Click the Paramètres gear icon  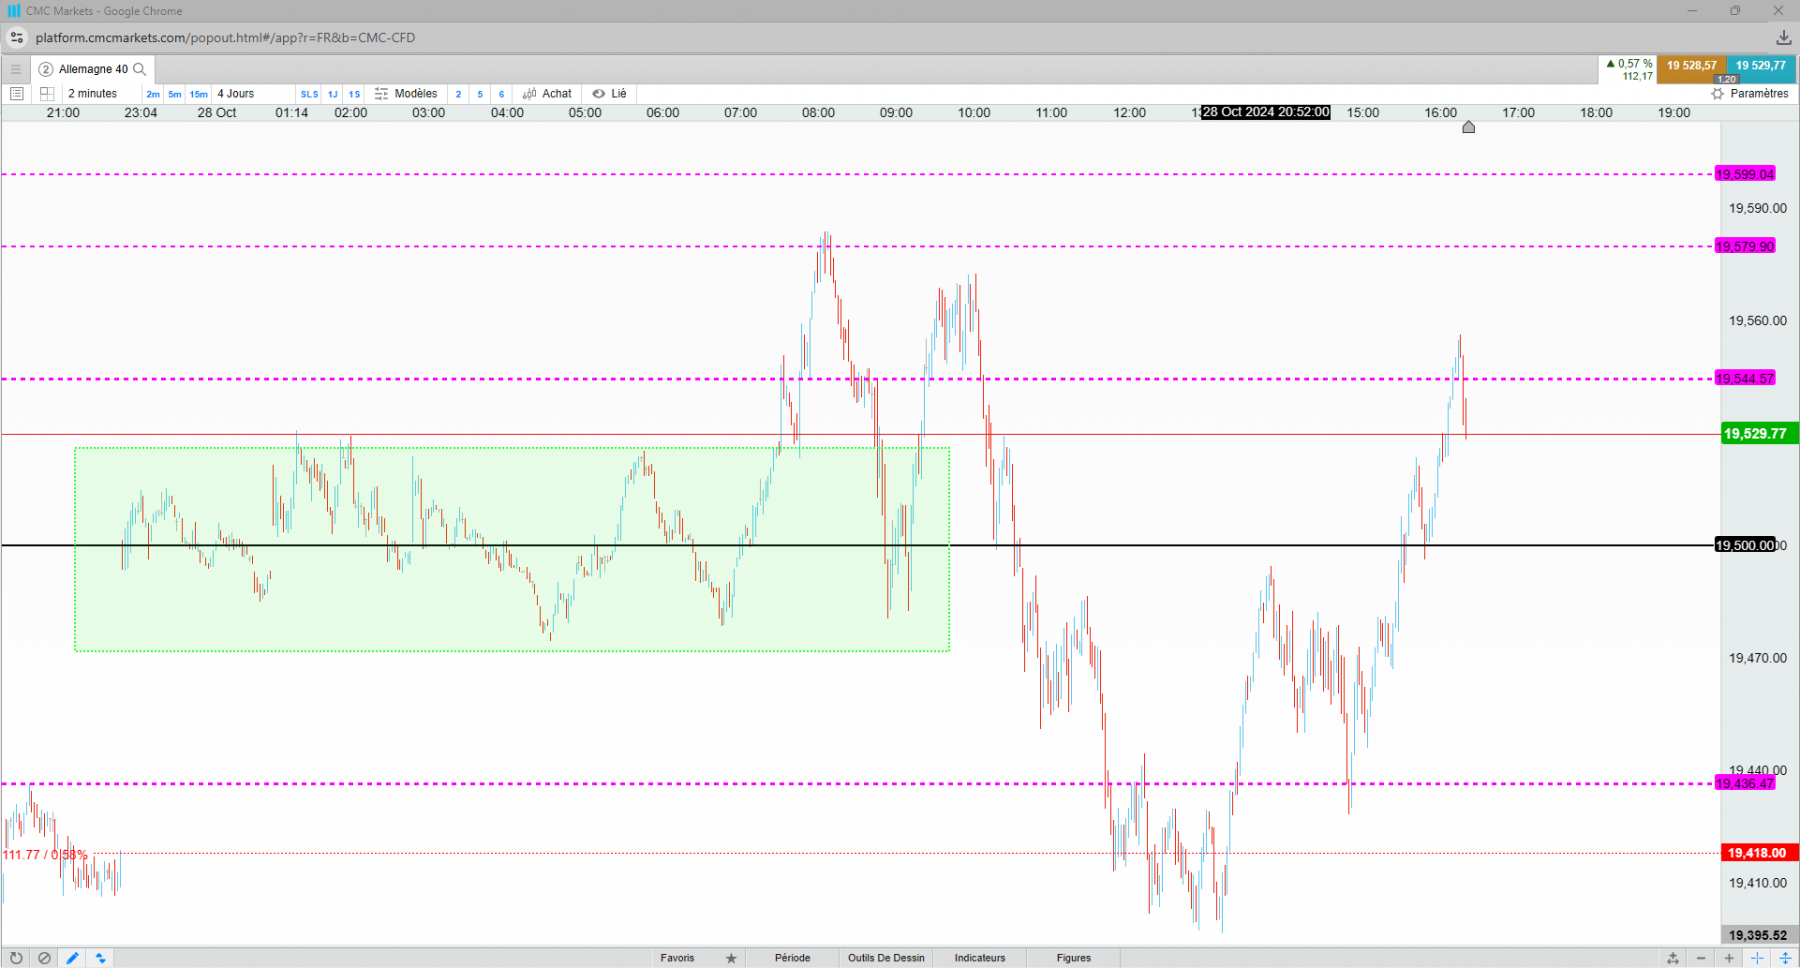pos(1717,94)
